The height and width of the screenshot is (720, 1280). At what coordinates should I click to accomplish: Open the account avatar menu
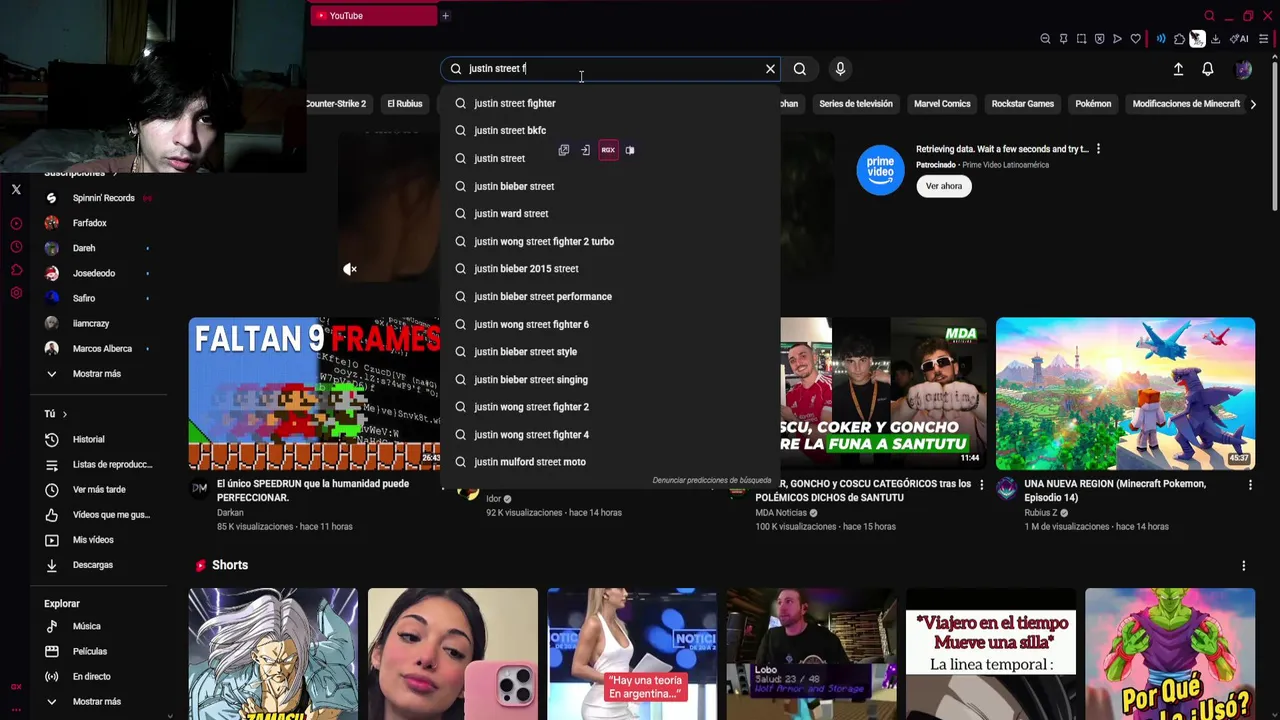pyautogui.click(x=1243, y=69)
